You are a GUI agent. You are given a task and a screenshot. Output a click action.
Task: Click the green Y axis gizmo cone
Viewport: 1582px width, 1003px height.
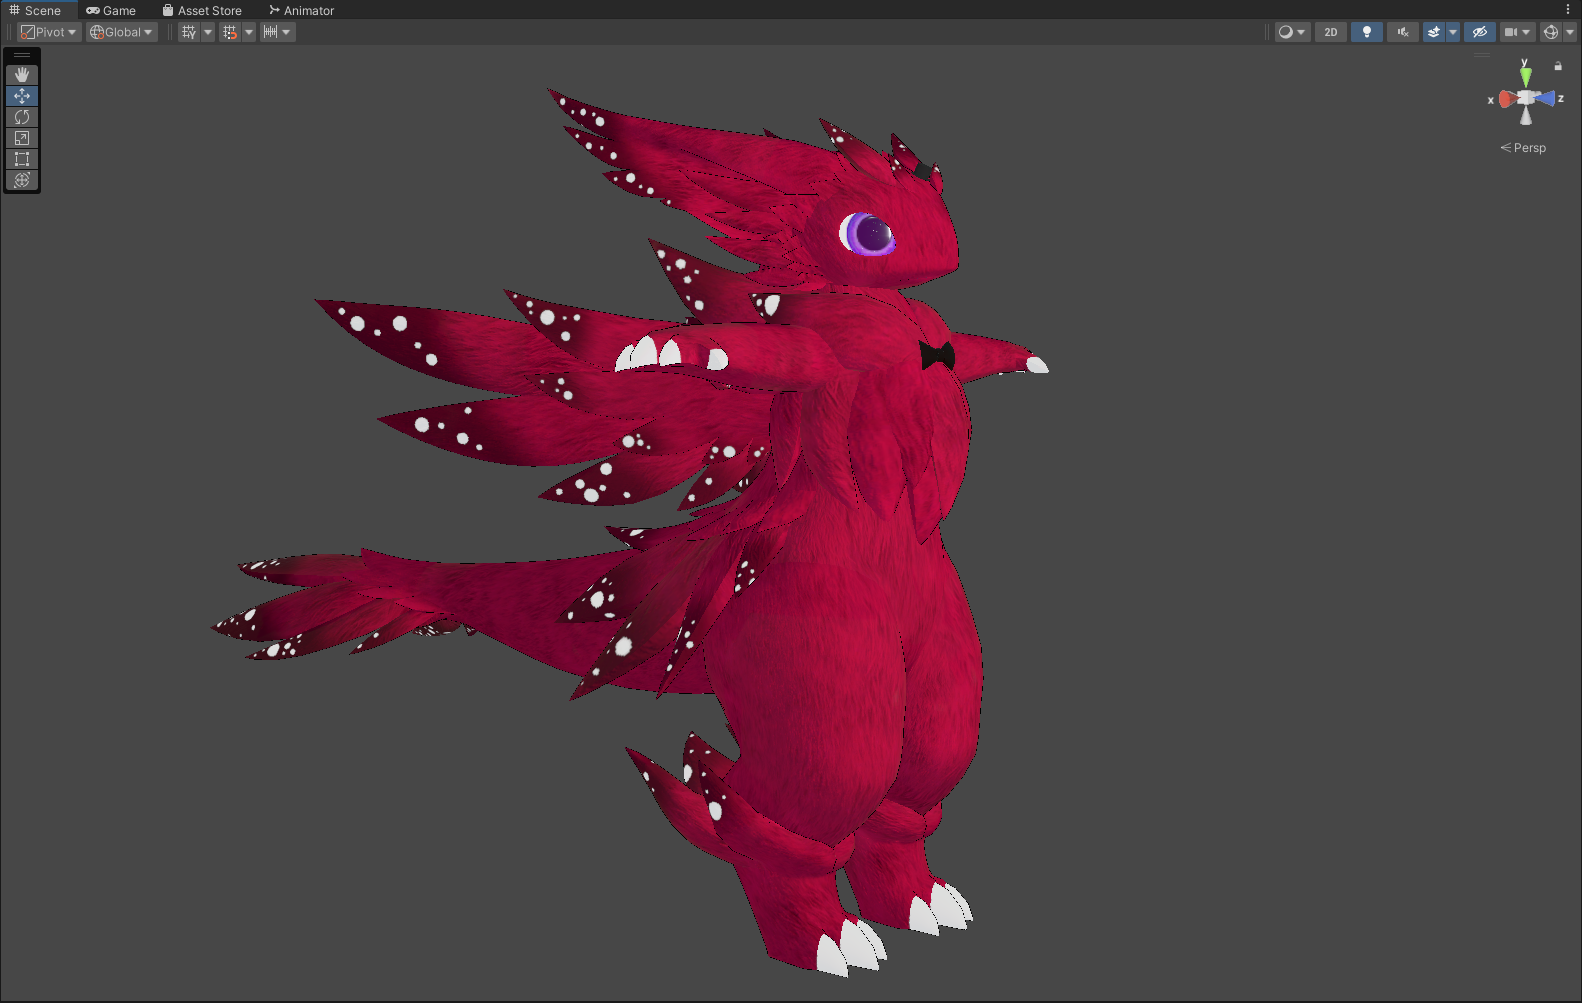click(1525, 75)
